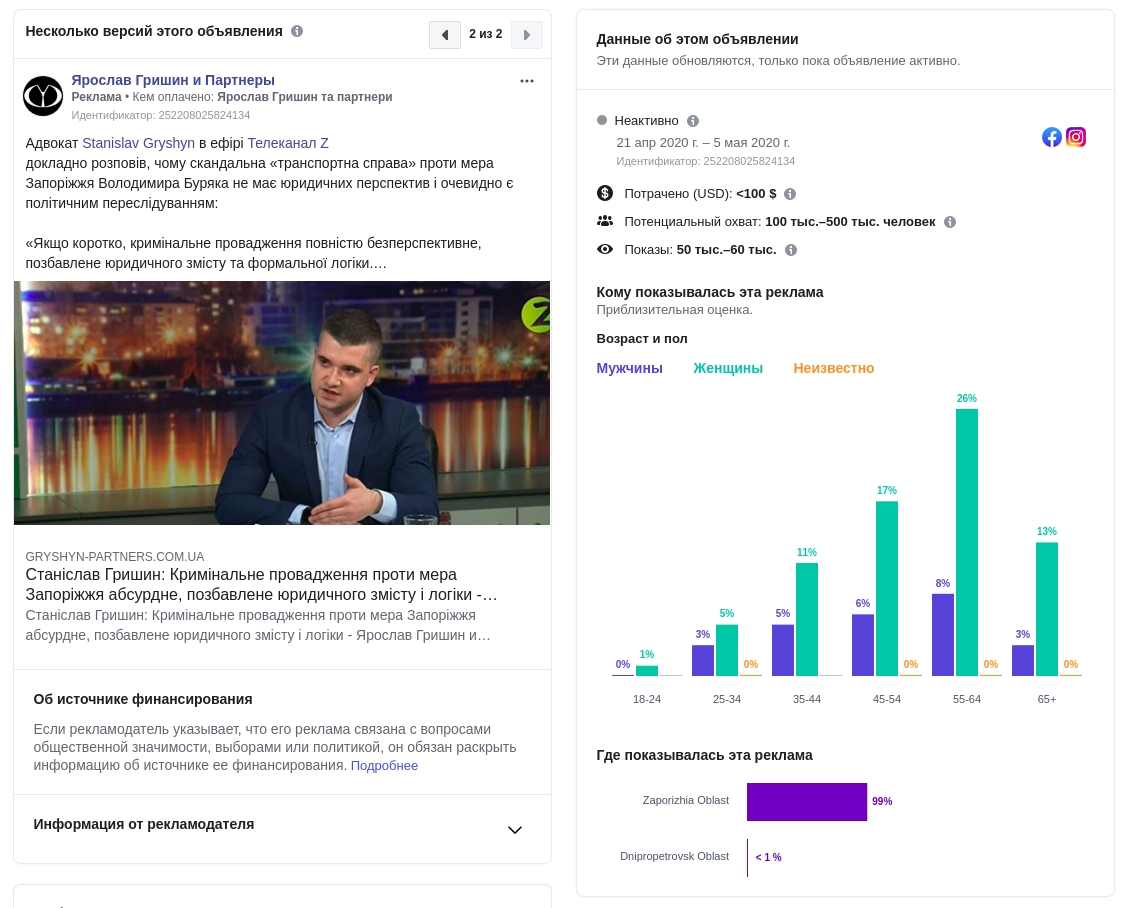Click the '55-64' age group axis label
1135x908 pixels.
coord(967,699)
